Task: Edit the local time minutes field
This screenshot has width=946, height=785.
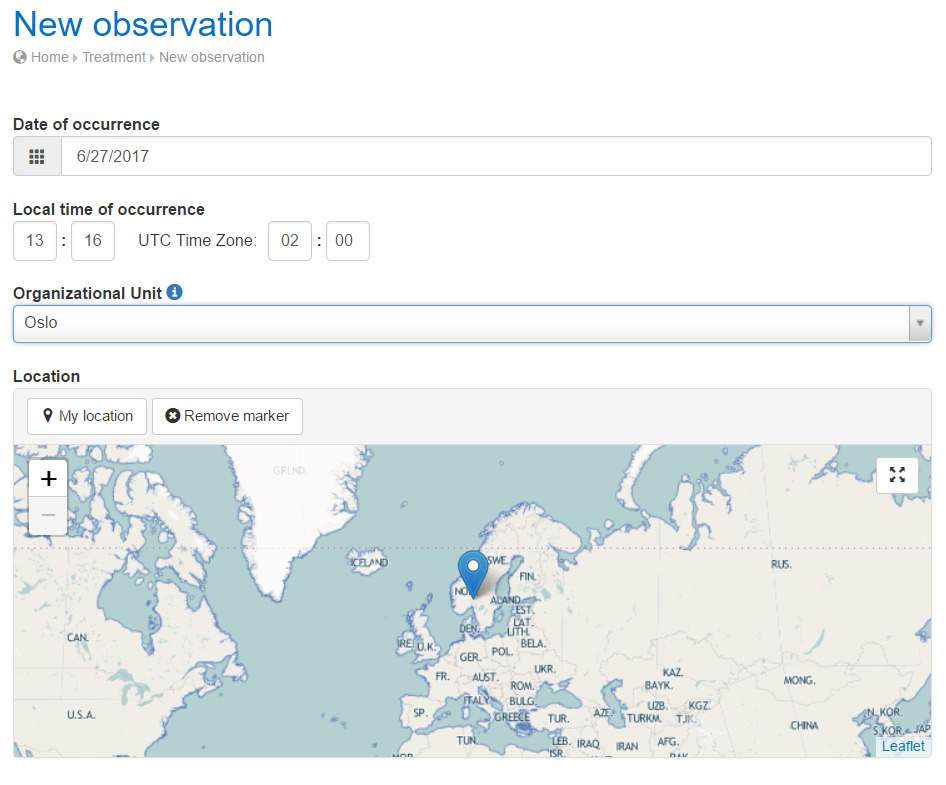Action: tap(93, 241)
